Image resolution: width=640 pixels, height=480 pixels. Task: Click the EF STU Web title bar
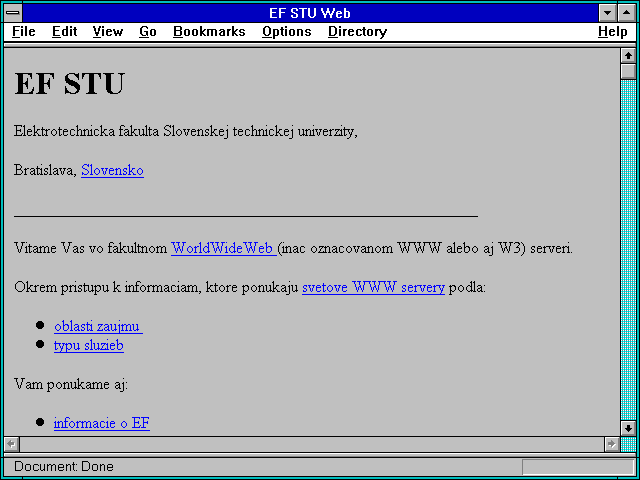coord(310,13)
